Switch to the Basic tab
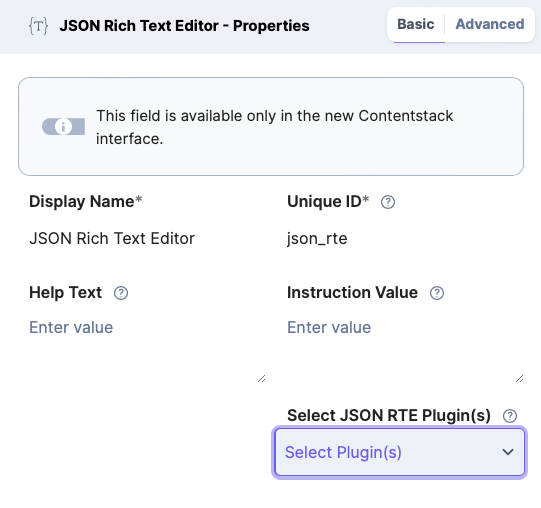 coord(415,25)
